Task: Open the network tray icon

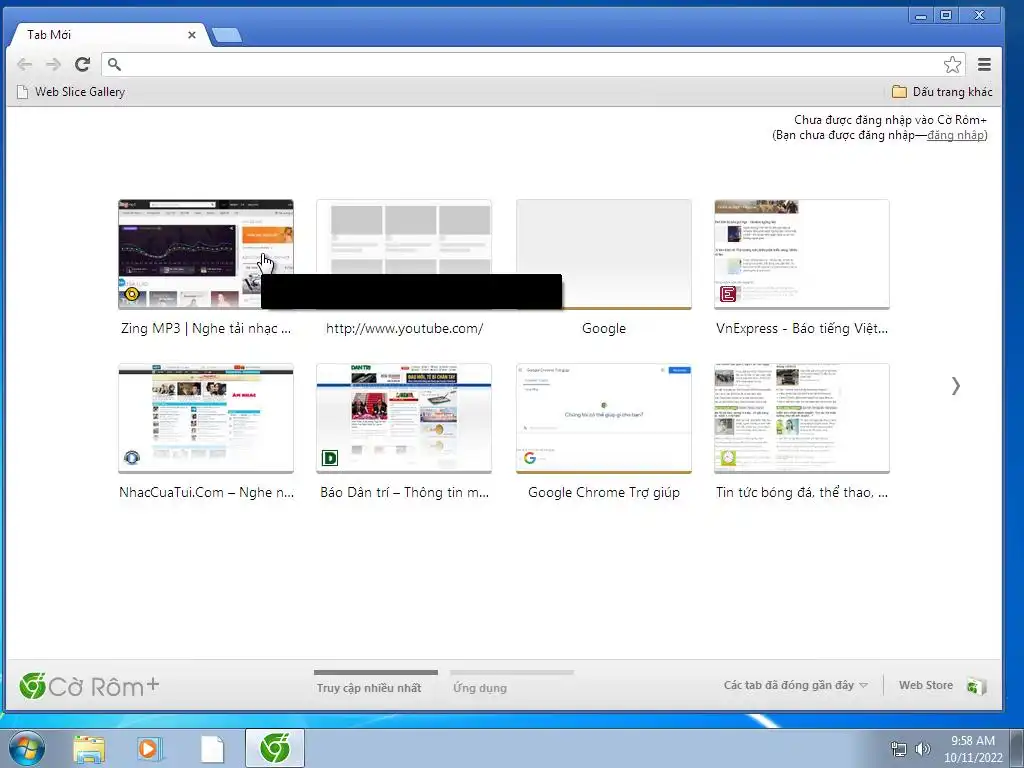Action: coord(899,749)
